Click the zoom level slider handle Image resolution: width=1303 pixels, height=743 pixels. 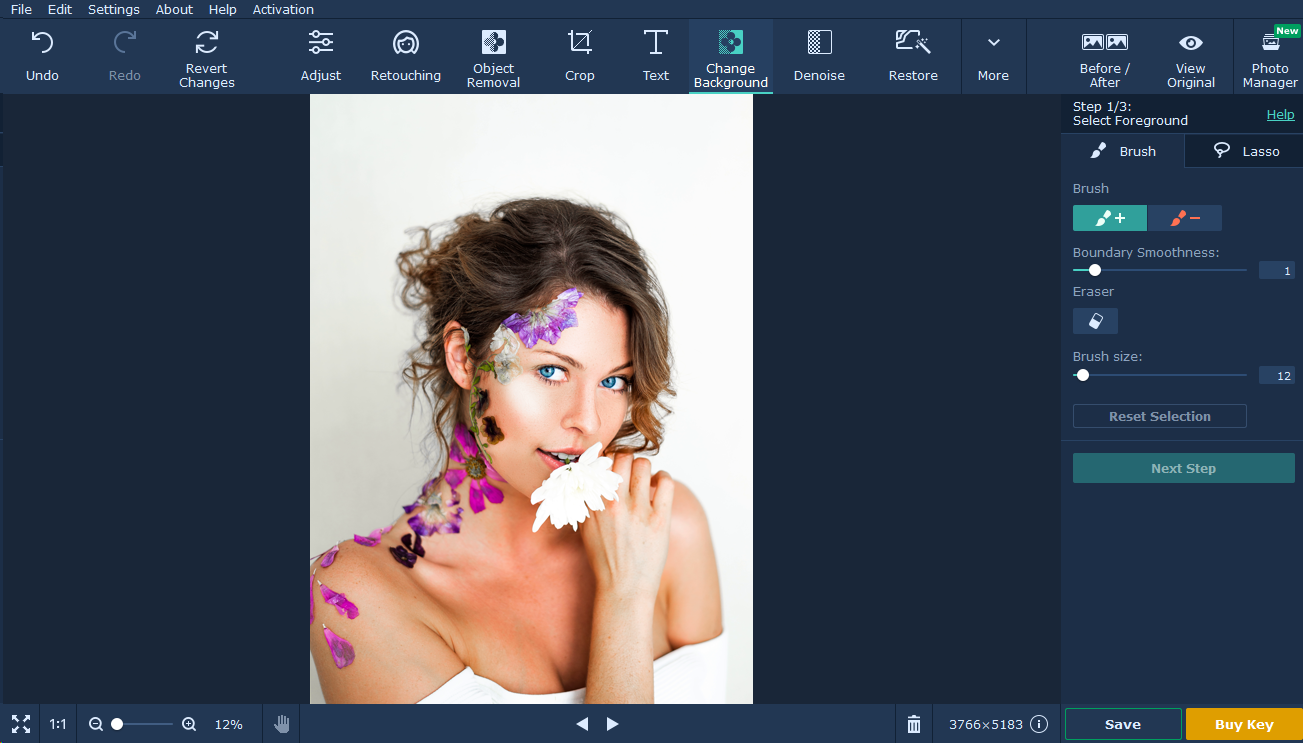pyautogui.click(x=117, y=724)
